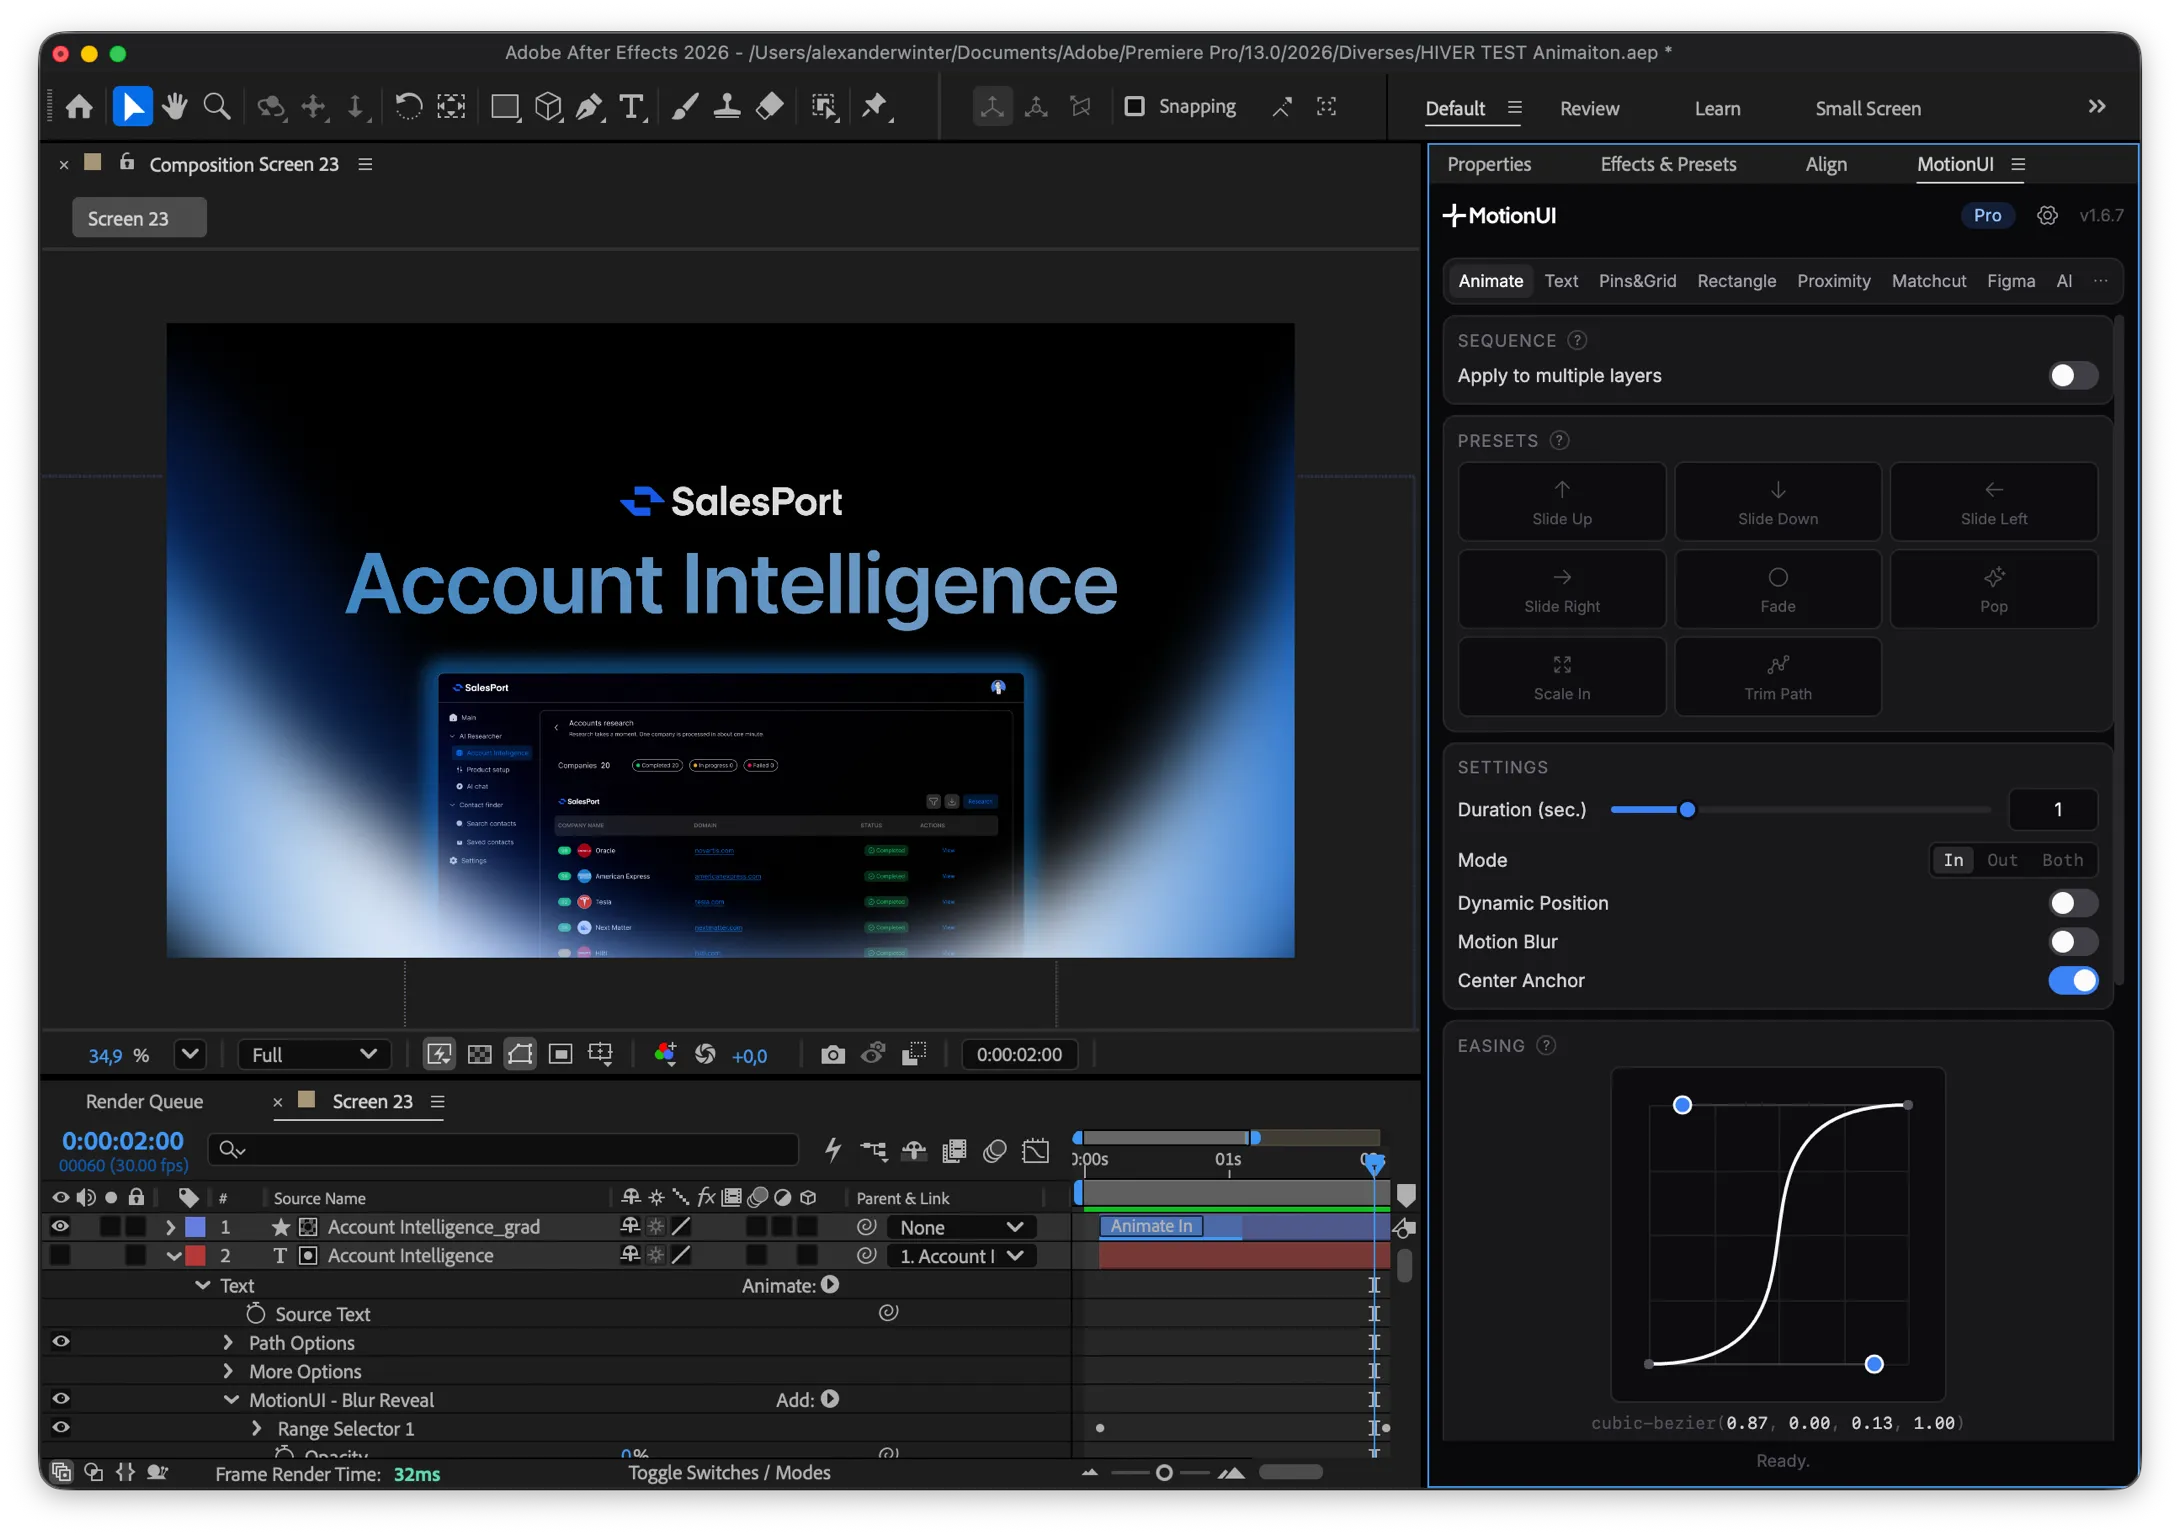Disable the Center Anchor switch
This screenshot has width=2180, height=1535.
click(x=2072, y=981)
